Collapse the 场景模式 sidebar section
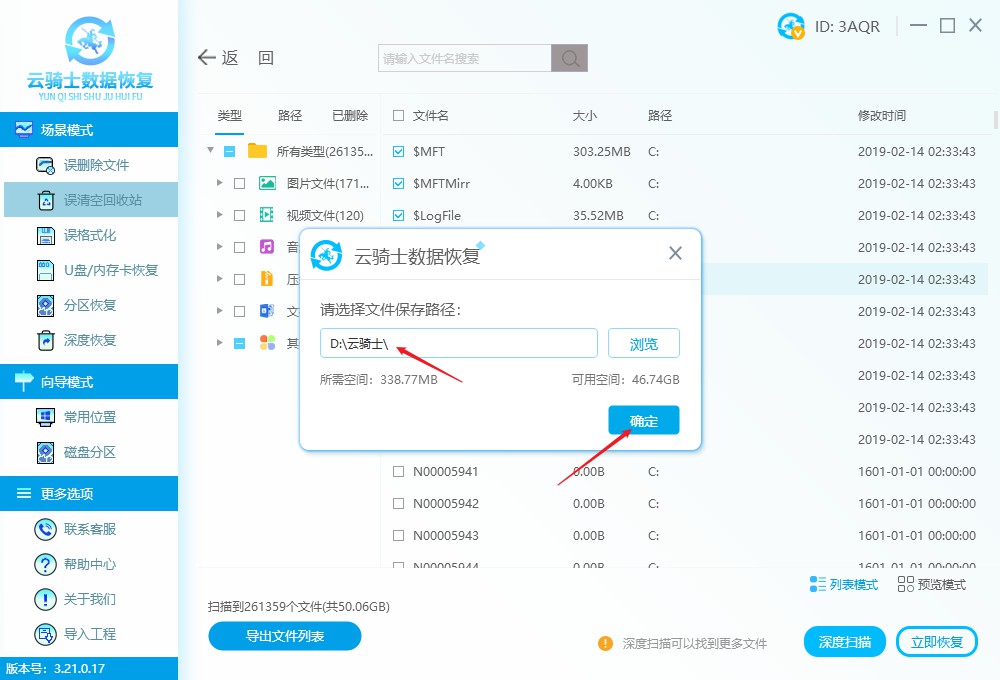Image resolution: width=1000 pixels, height=680 pixels. tap(89, 129)
